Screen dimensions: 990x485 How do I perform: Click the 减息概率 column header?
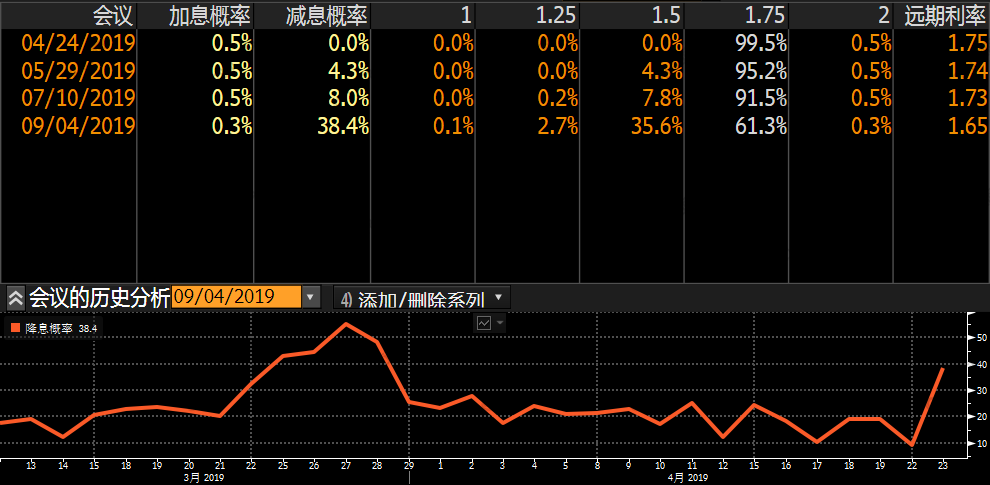[x=311, y=15]
